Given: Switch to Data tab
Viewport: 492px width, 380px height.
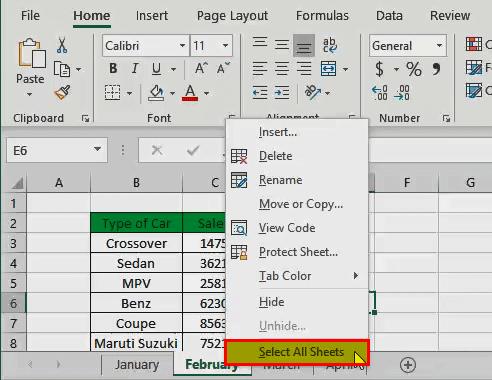Looking at the screenshot, I should tap(389, 16).
